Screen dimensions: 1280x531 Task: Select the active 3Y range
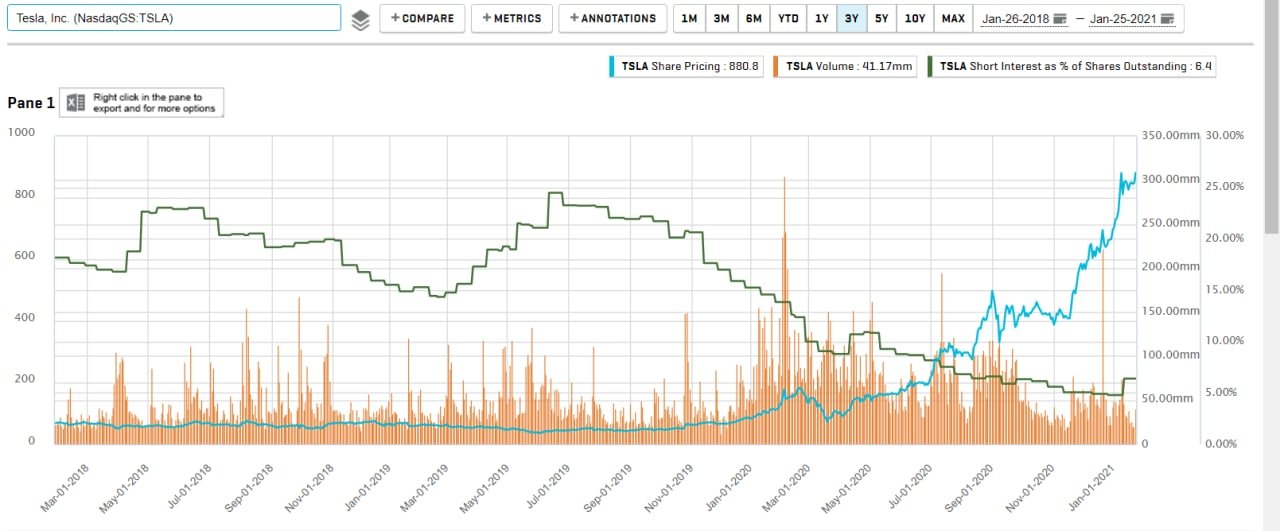(851, 19)
